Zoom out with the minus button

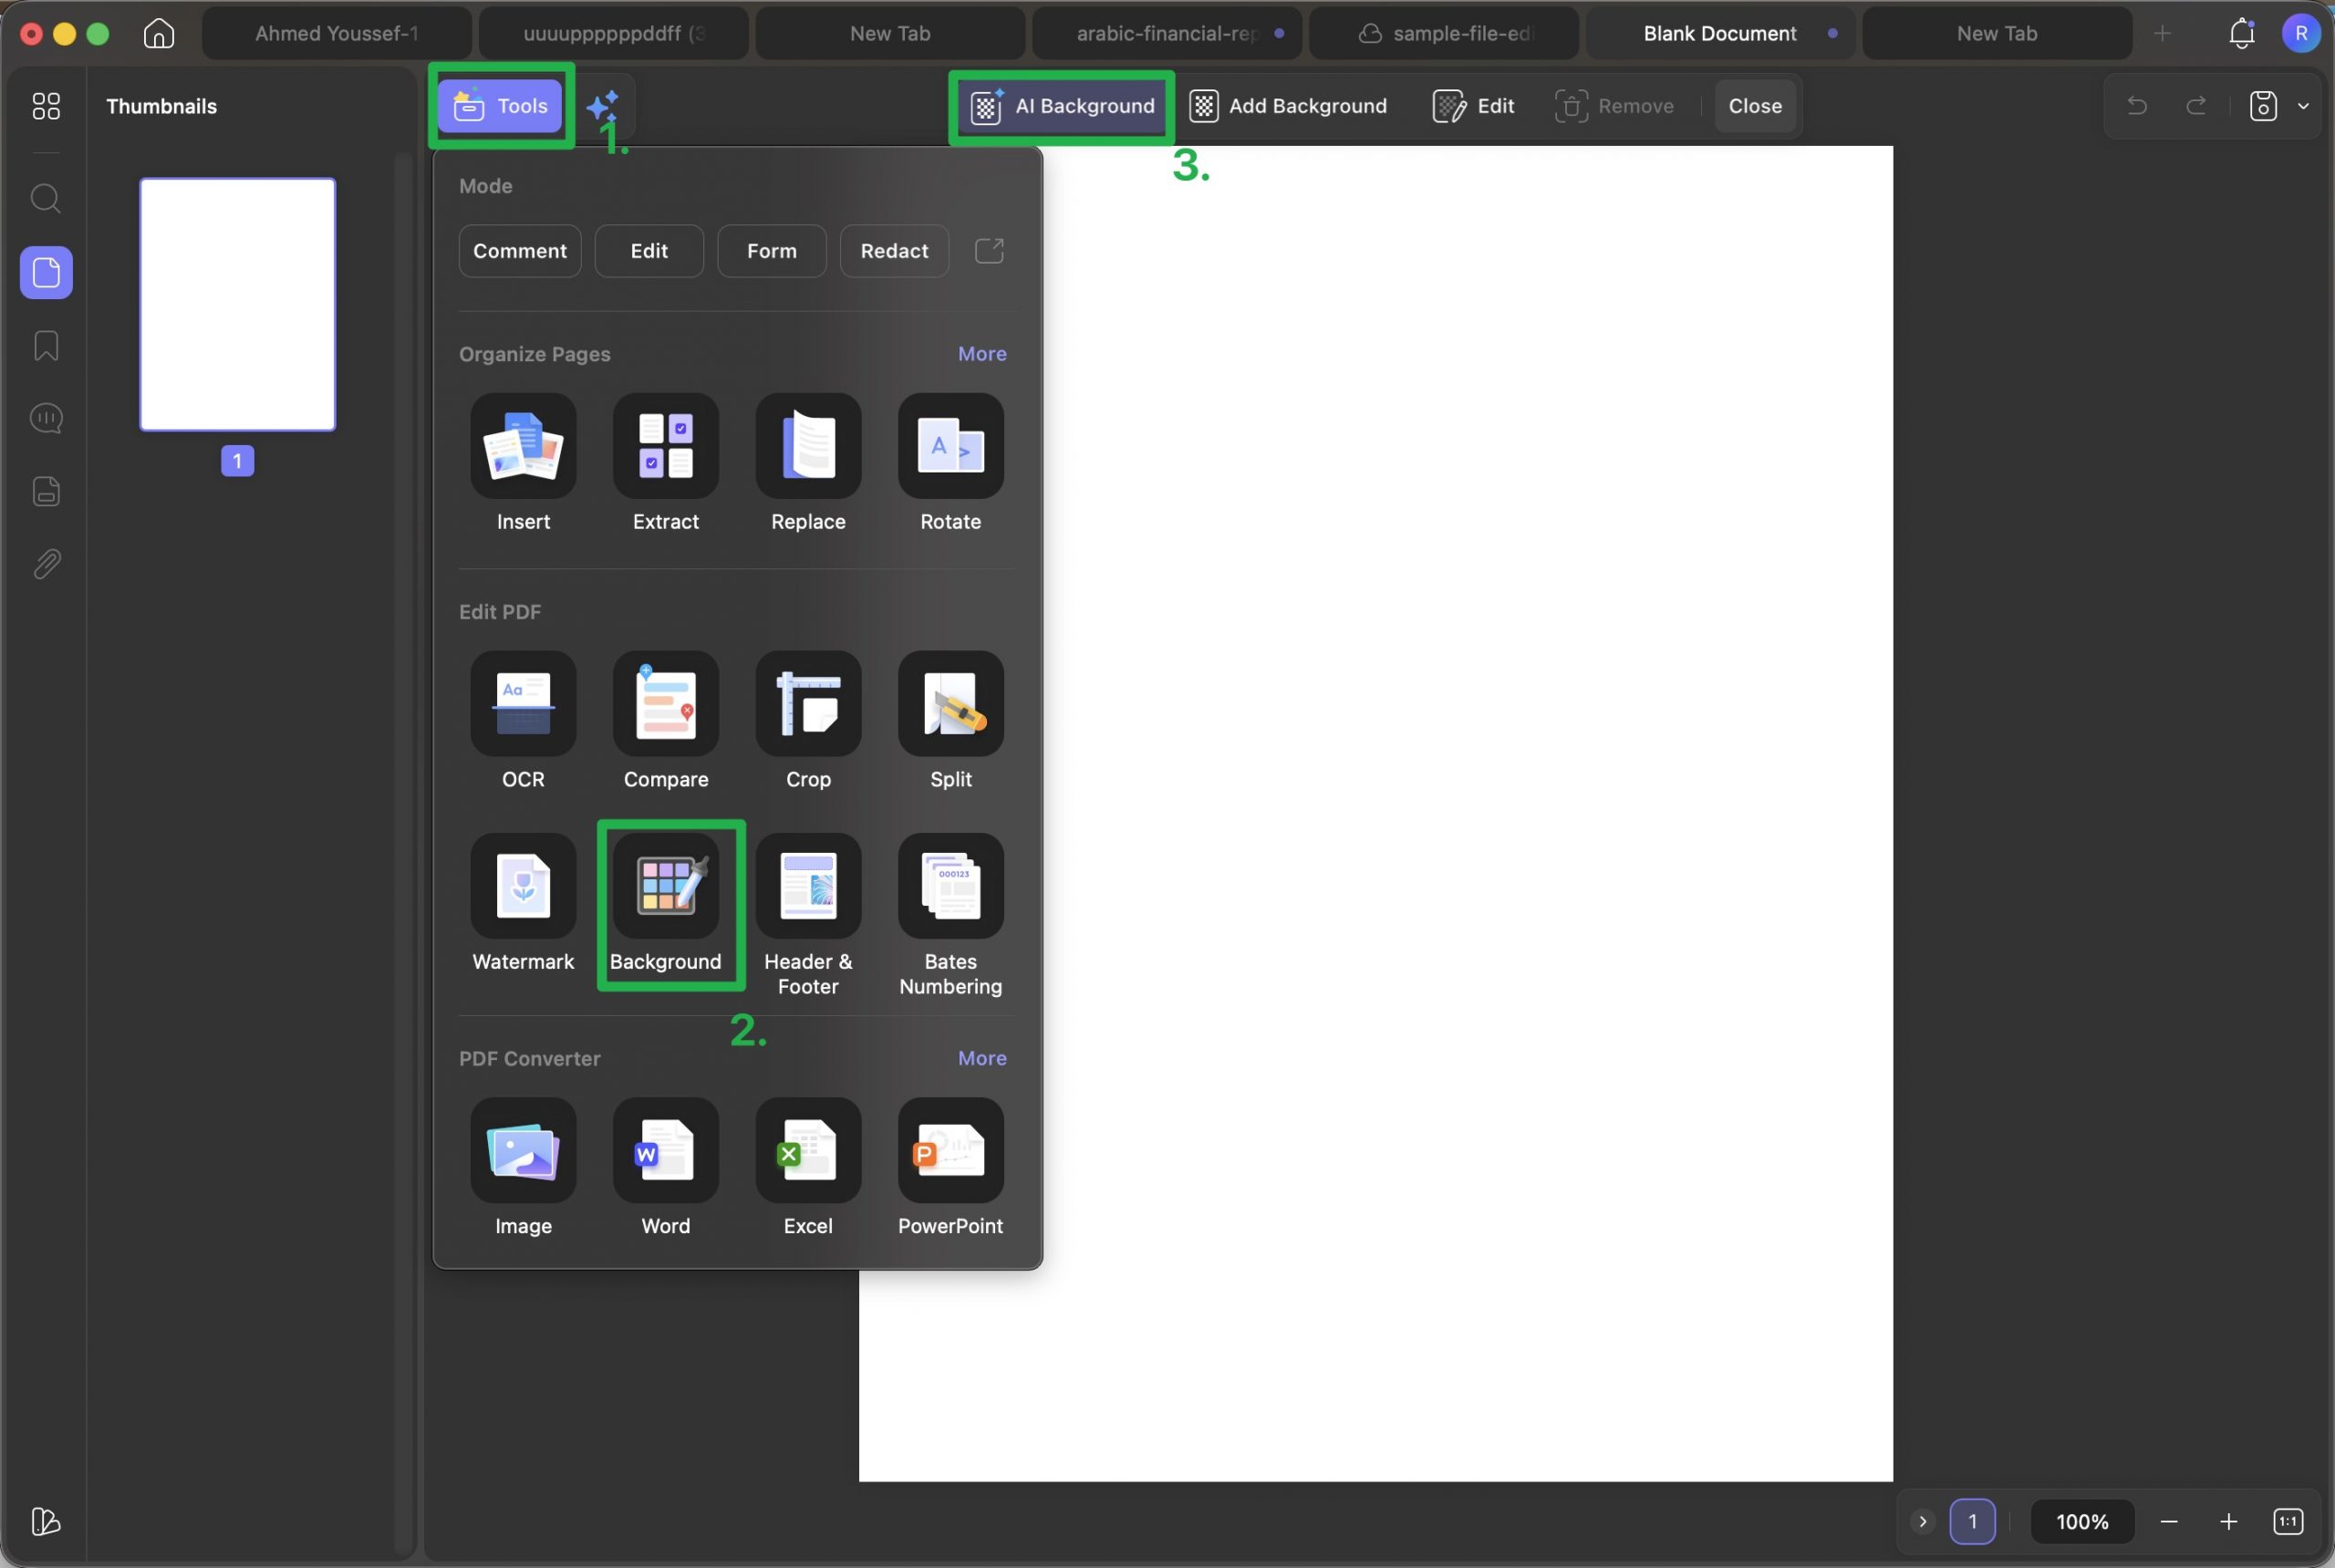(2169, 1521)
